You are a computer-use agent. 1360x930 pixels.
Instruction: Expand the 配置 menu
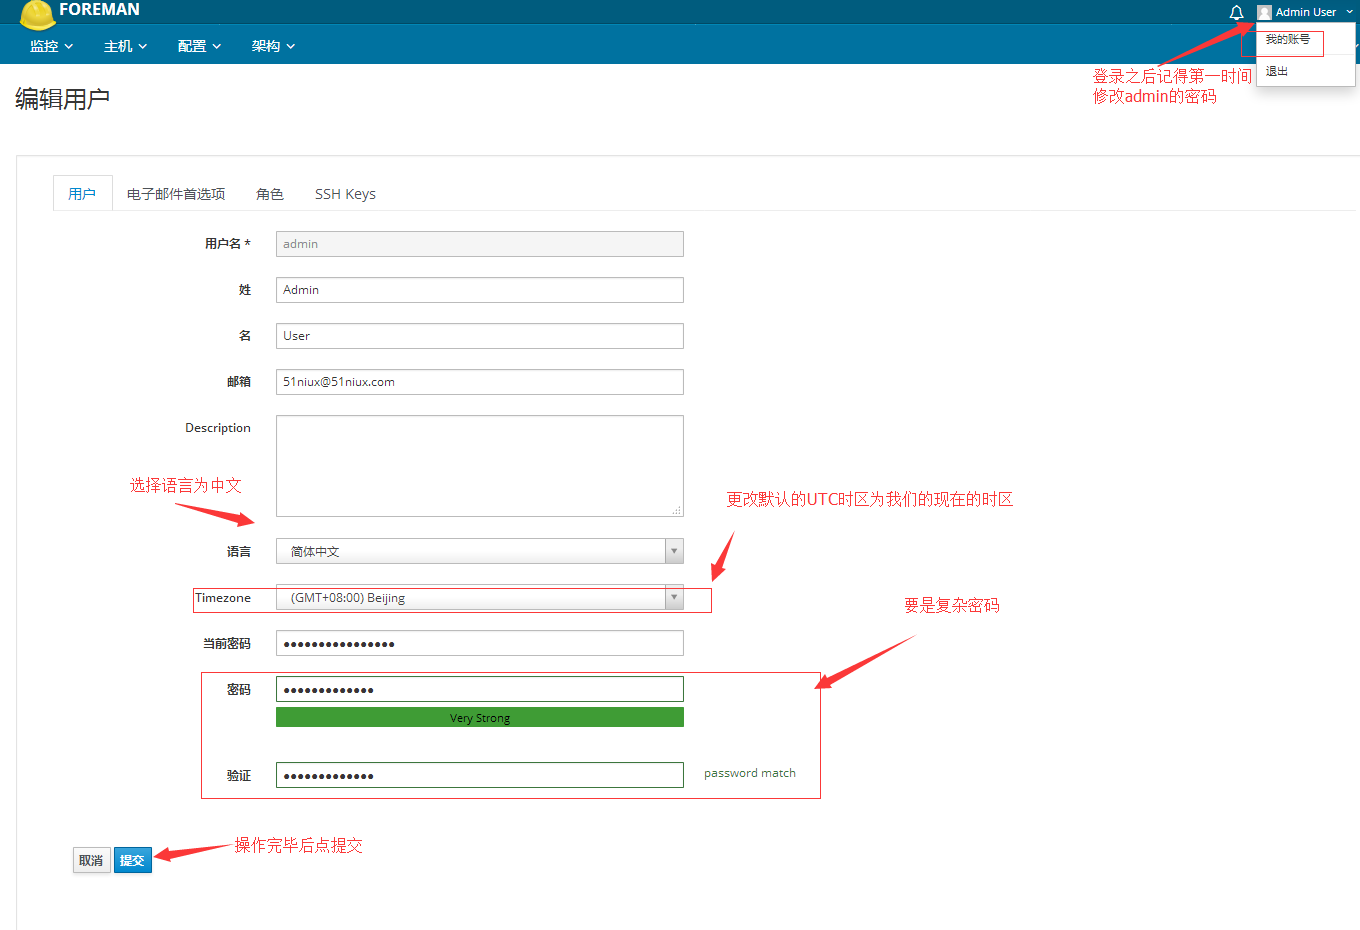click(199, 46)
